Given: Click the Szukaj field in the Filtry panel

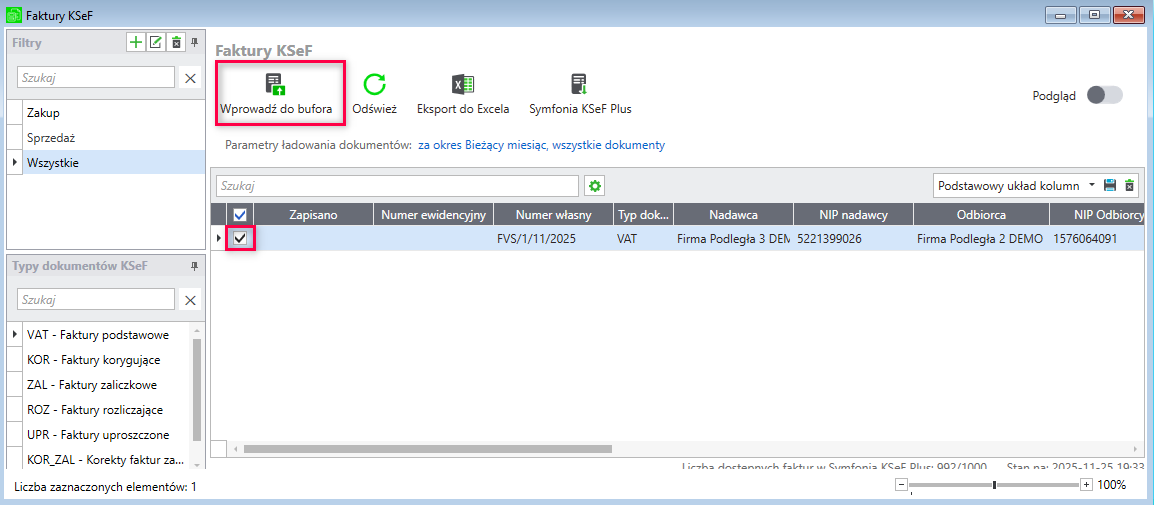Looking at the screenshot, I should [96, 77].
